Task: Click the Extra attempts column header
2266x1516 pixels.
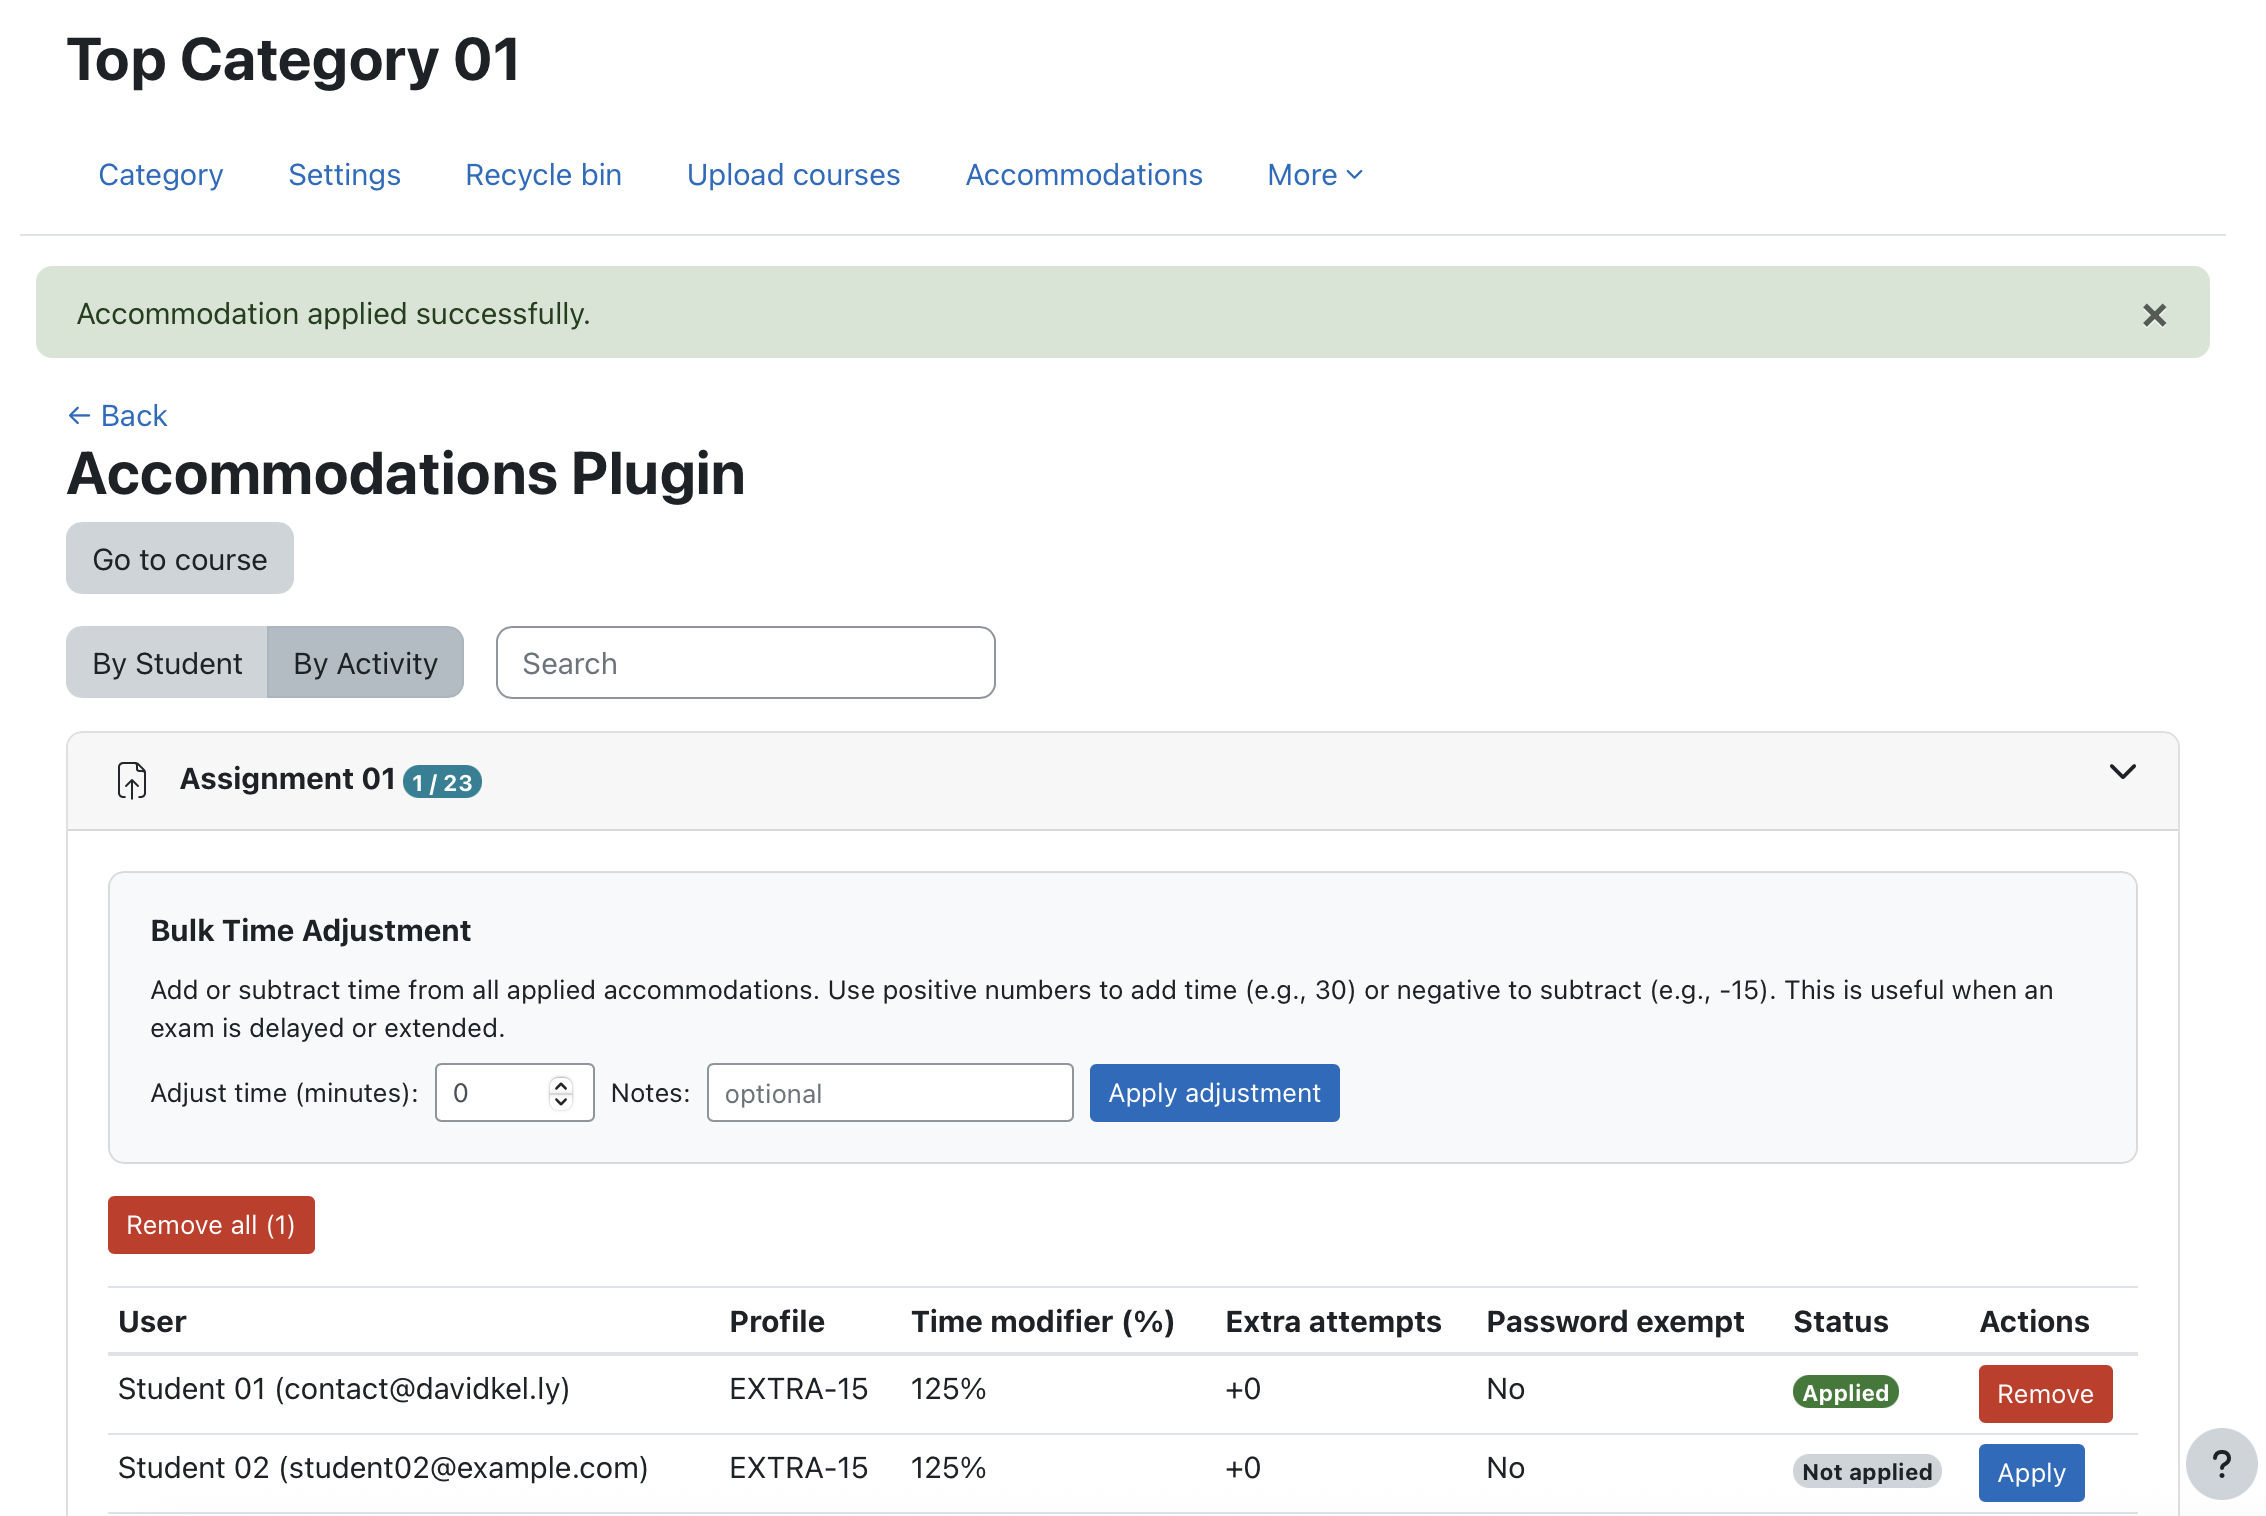Action: click(1333, 1321)
